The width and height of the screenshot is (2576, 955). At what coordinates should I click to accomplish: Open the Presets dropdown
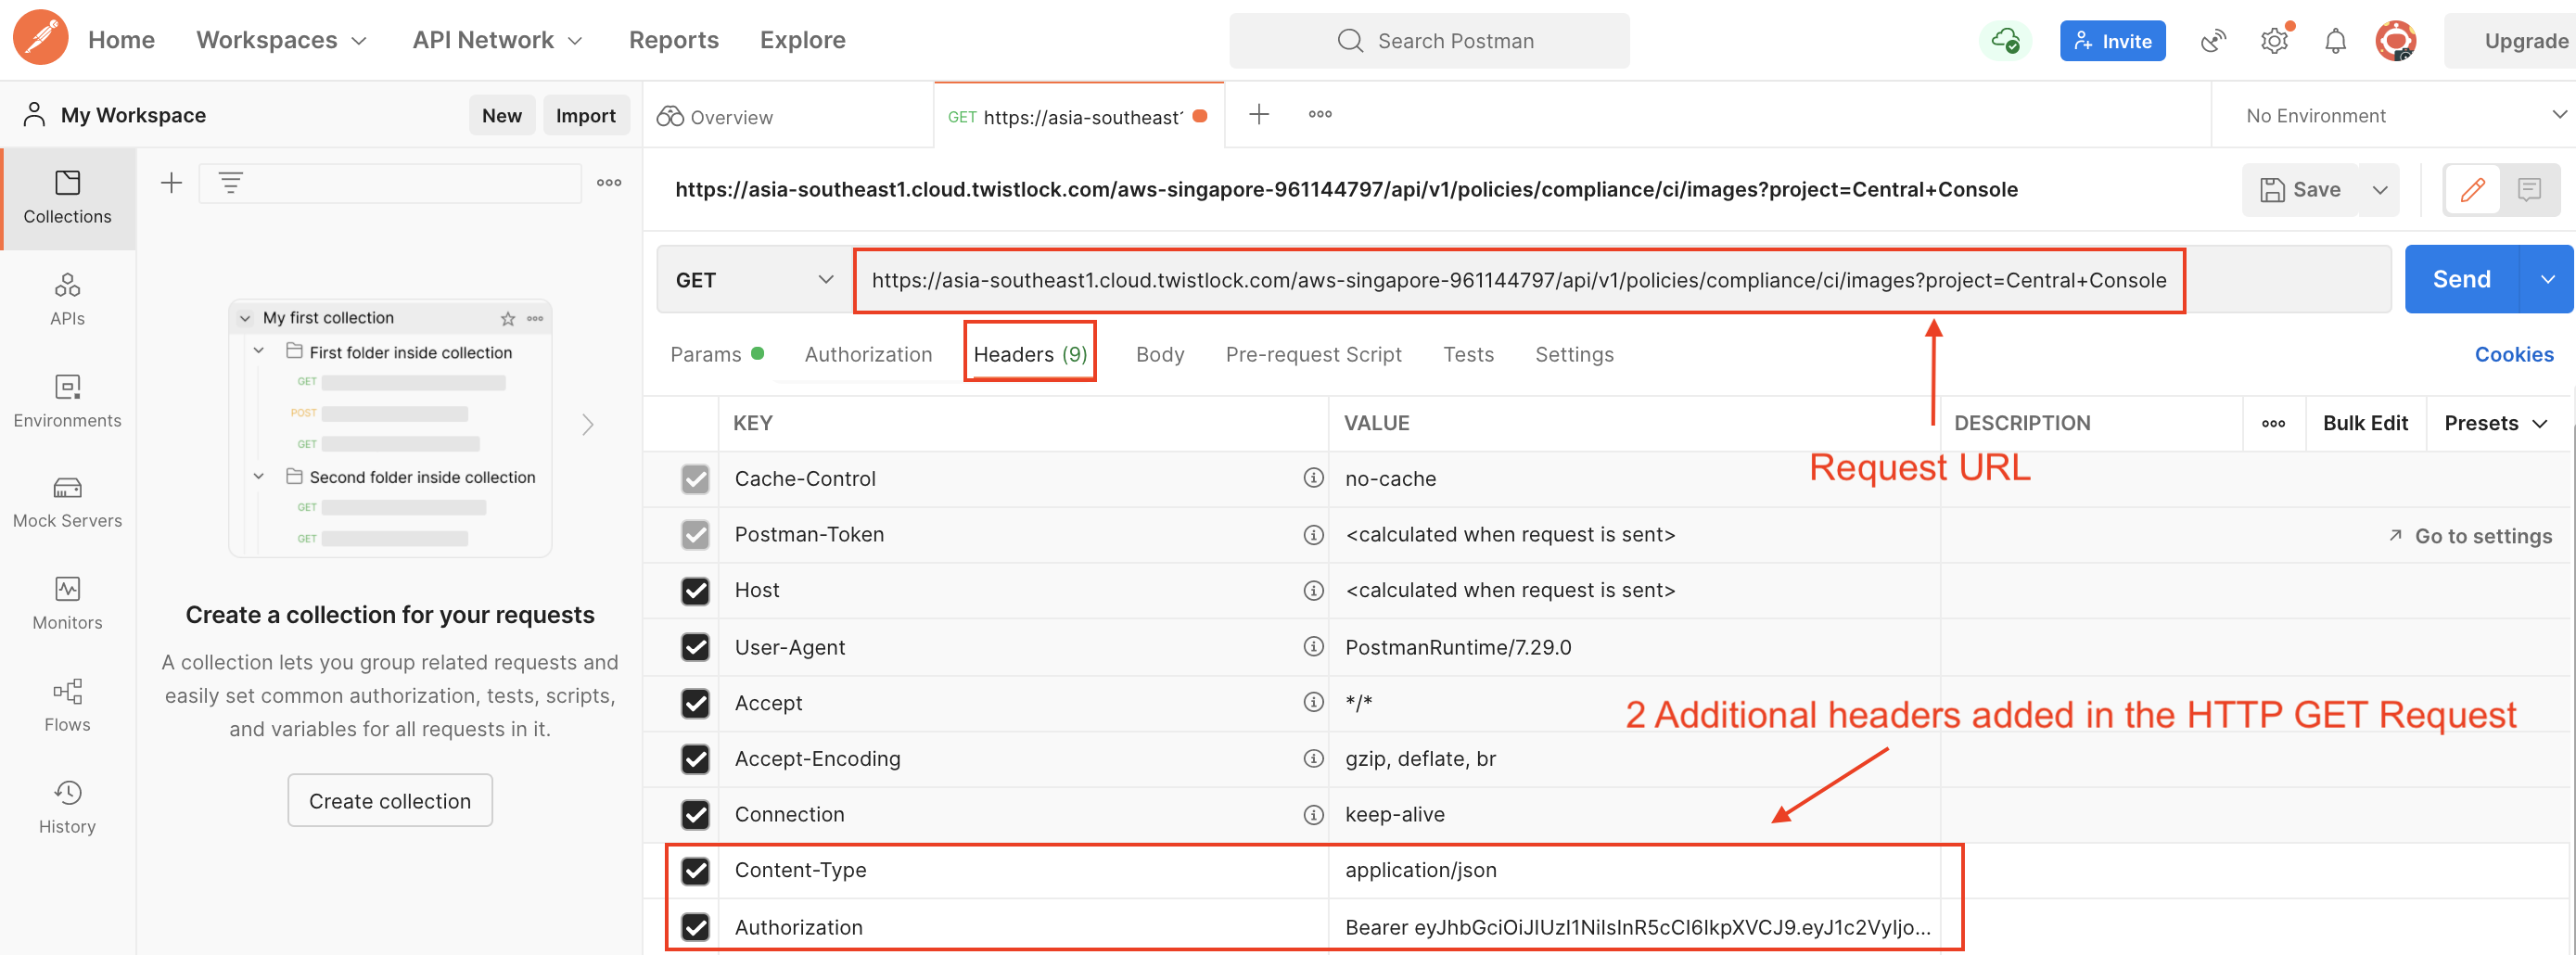[2494, 423]
